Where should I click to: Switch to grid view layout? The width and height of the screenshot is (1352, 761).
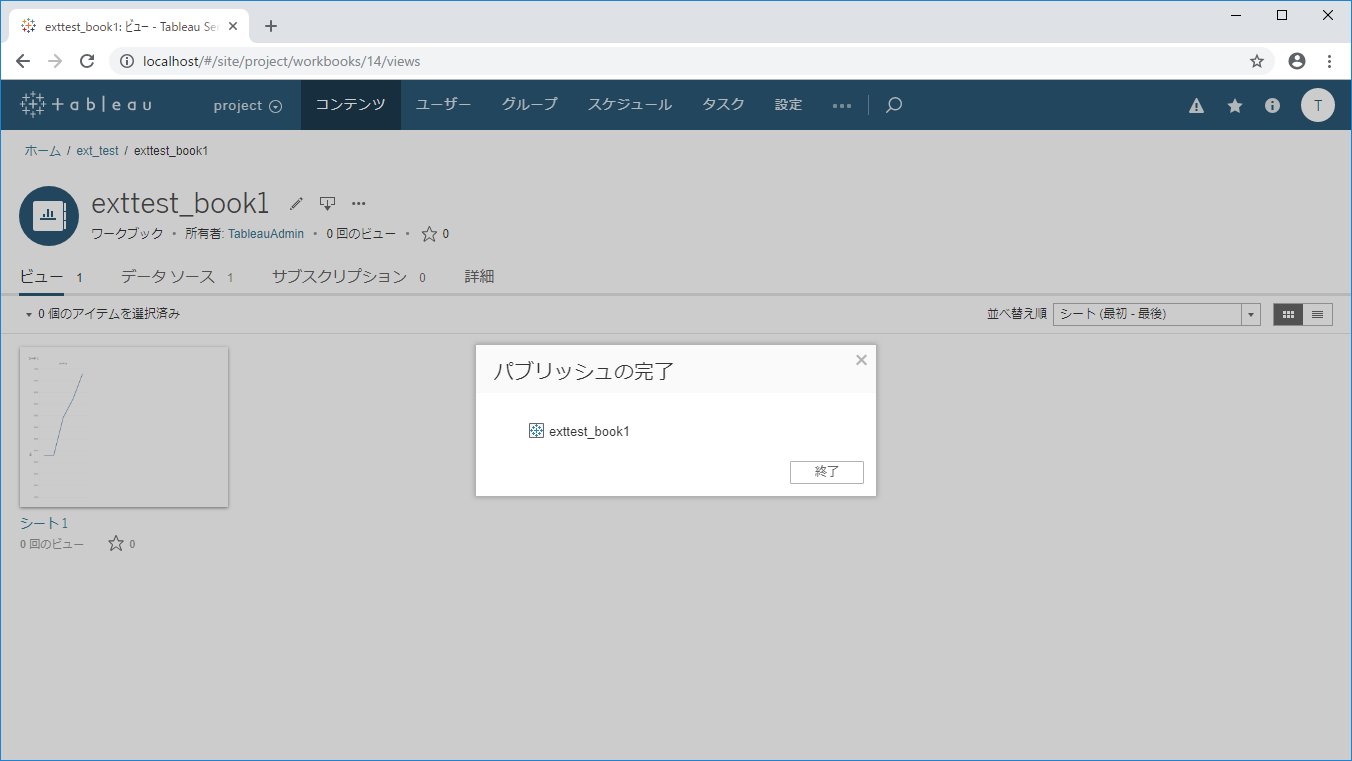[x=1288, y=314]
